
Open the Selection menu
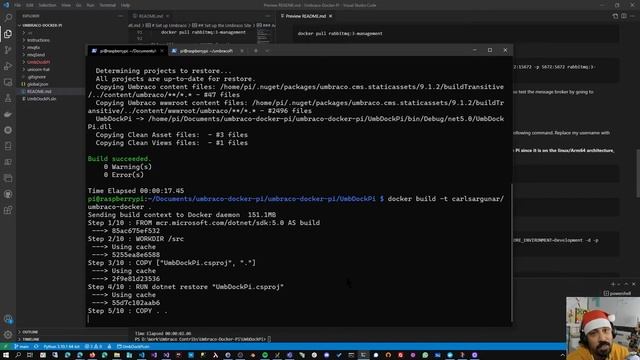47,5
